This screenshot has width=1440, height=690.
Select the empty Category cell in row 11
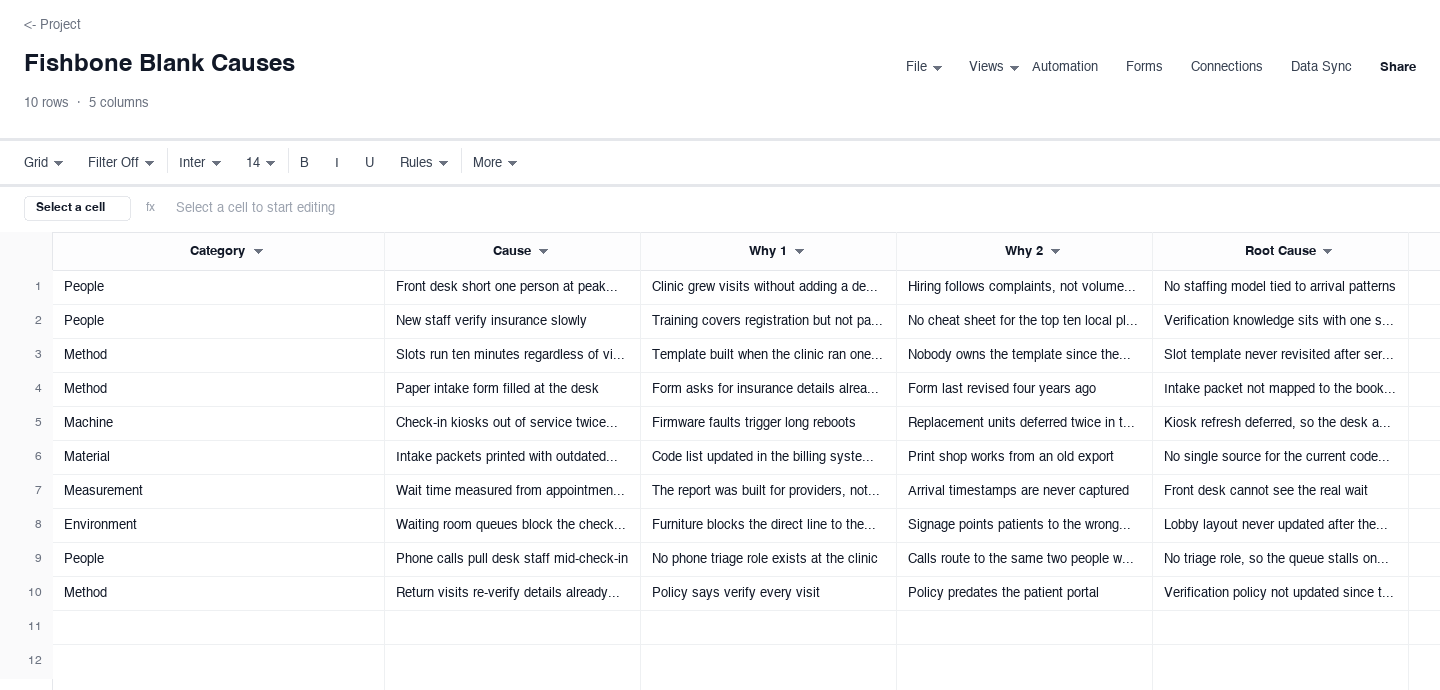pos(218,627)
